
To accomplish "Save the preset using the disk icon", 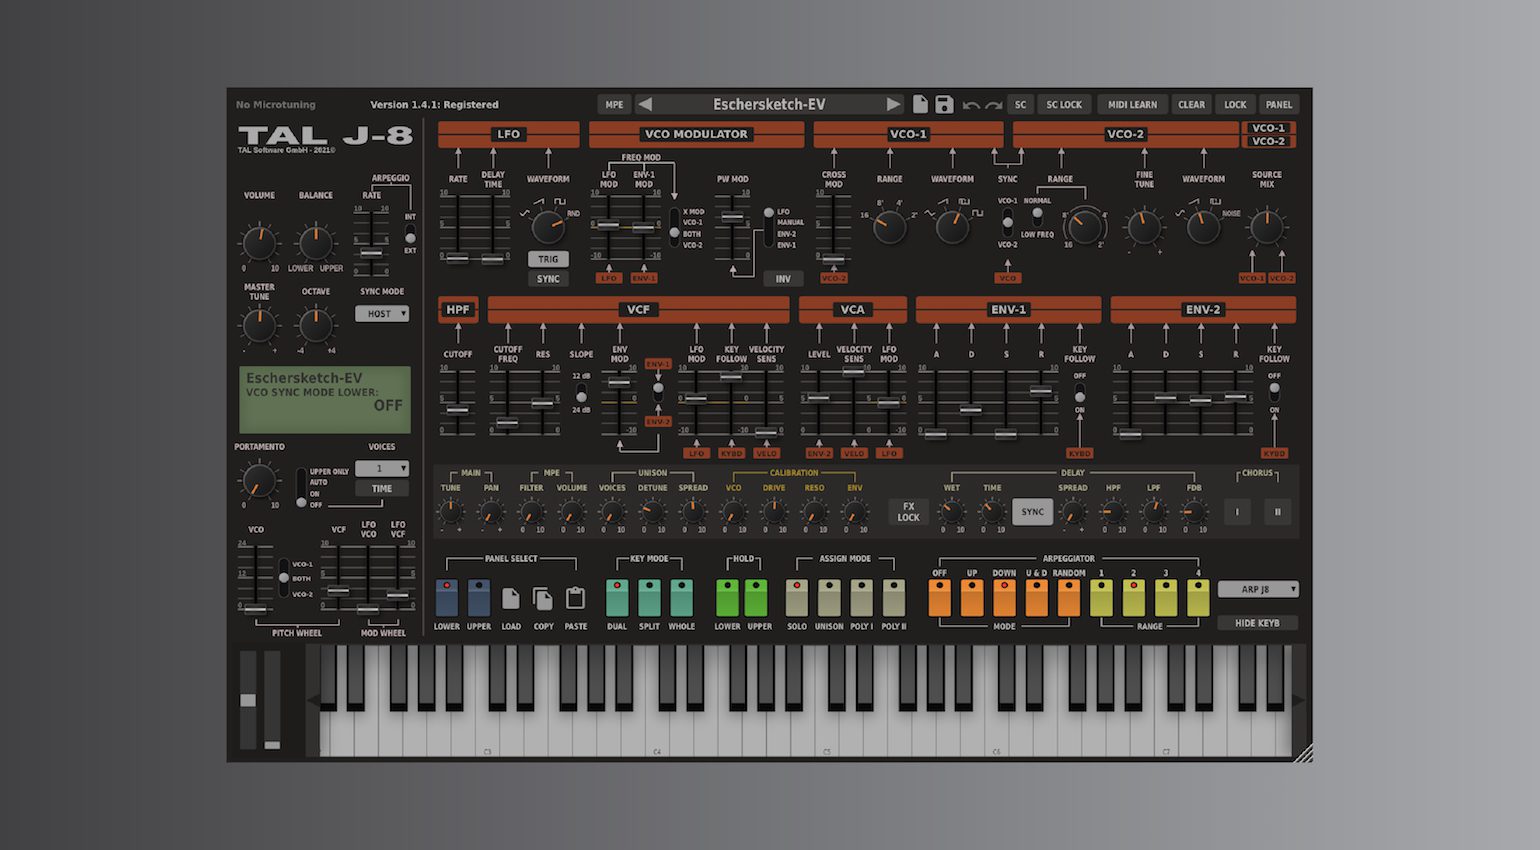I will (943, 103).
